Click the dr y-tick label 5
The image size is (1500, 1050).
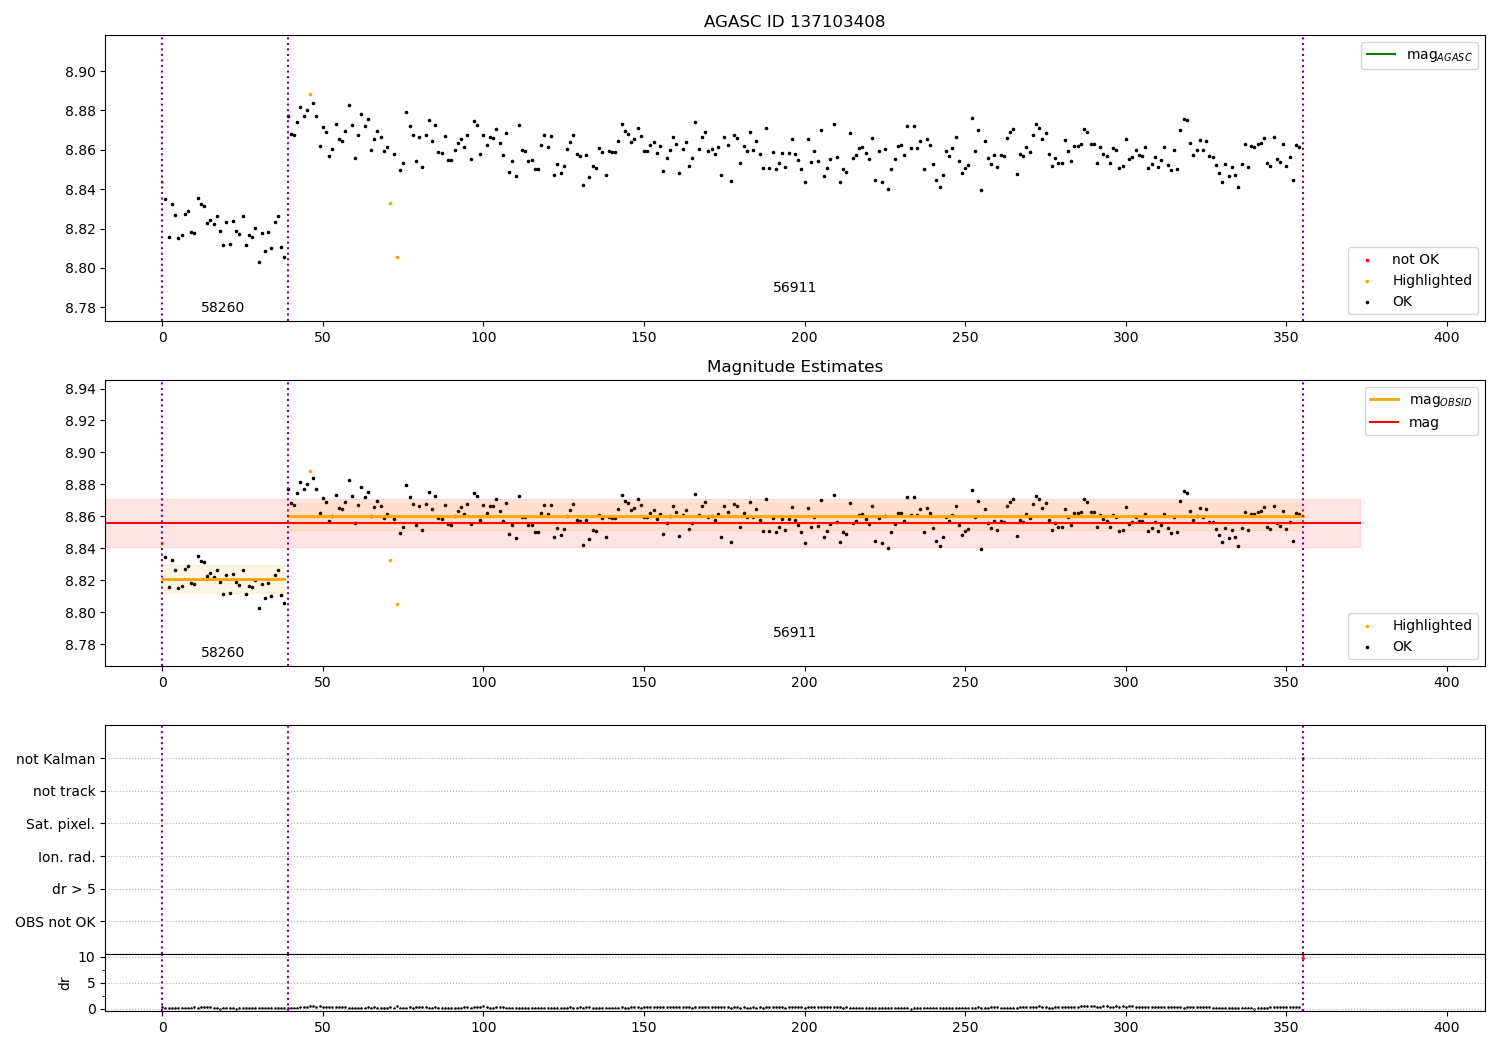tap(91, 983)
